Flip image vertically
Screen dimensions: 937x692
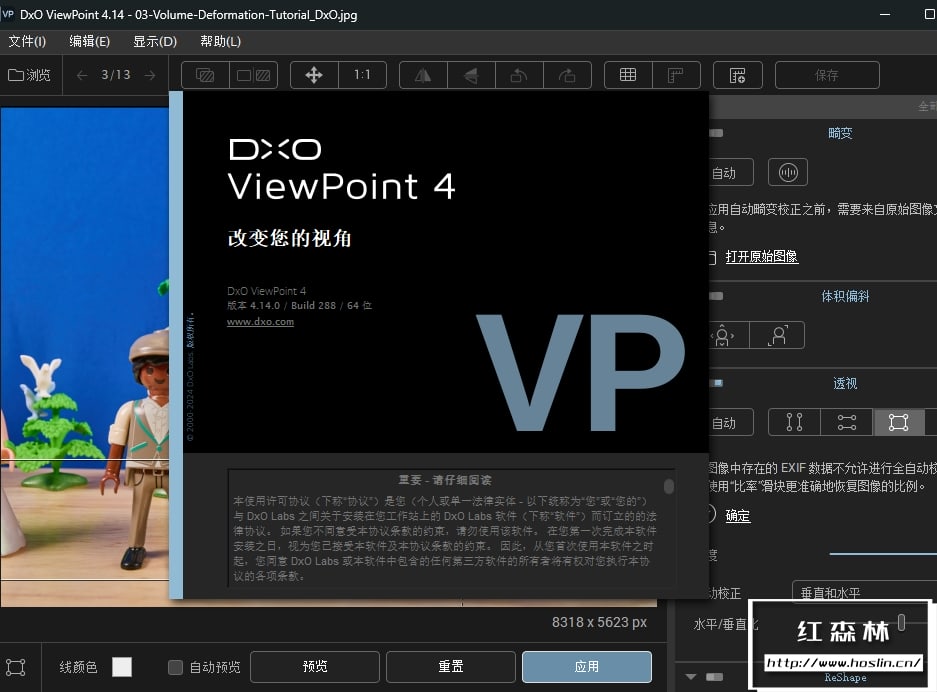coord(471,75)
